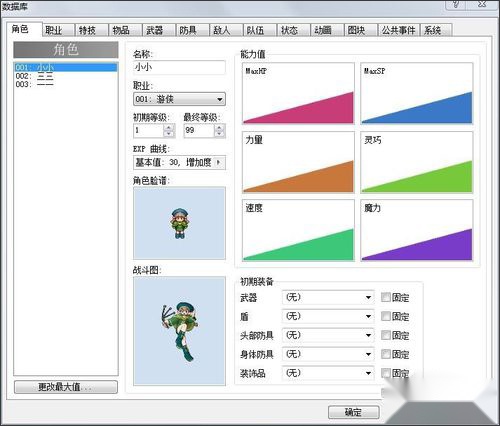This screenshot has height=426, width=500.
Task: Toggle 固定 checkbox for 装饰品
Action: tap(386, 373)
